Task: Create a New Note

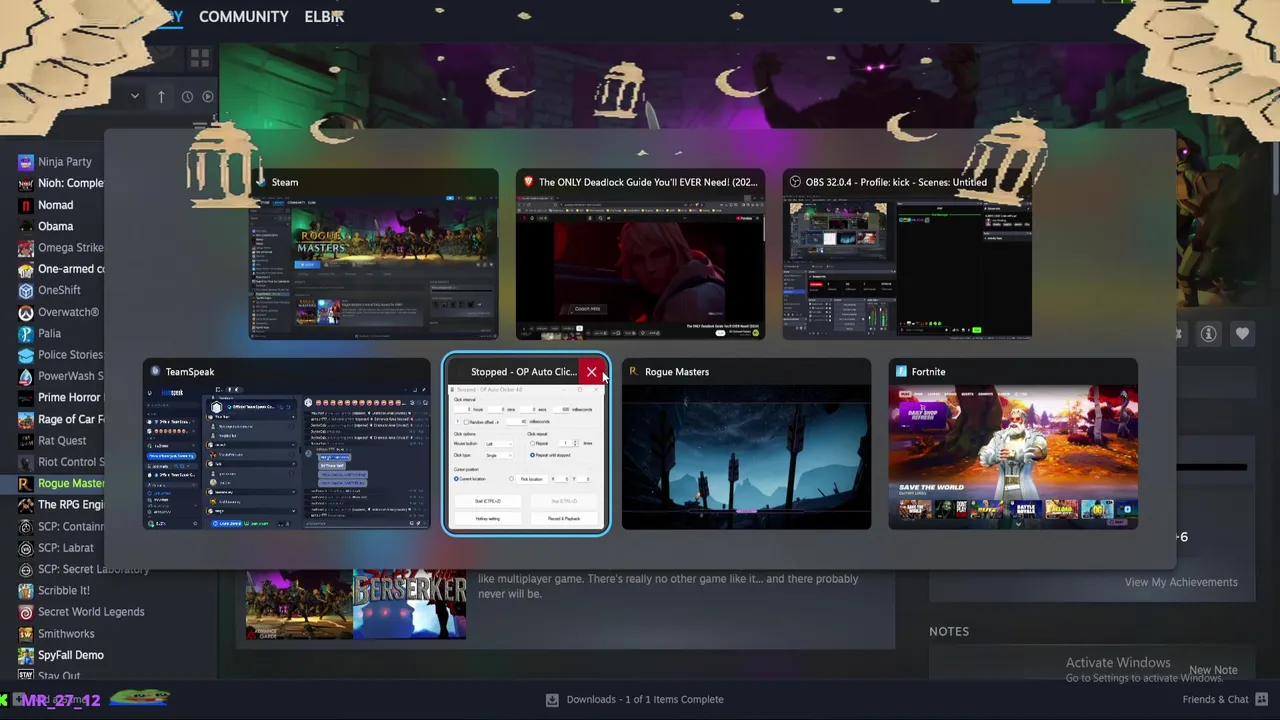Action: tap(1213, 670)
